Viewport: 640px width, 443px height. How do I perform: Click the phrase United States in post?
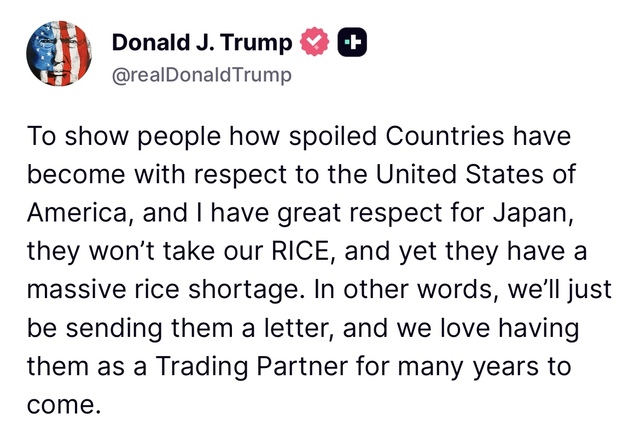click(459, 174)
